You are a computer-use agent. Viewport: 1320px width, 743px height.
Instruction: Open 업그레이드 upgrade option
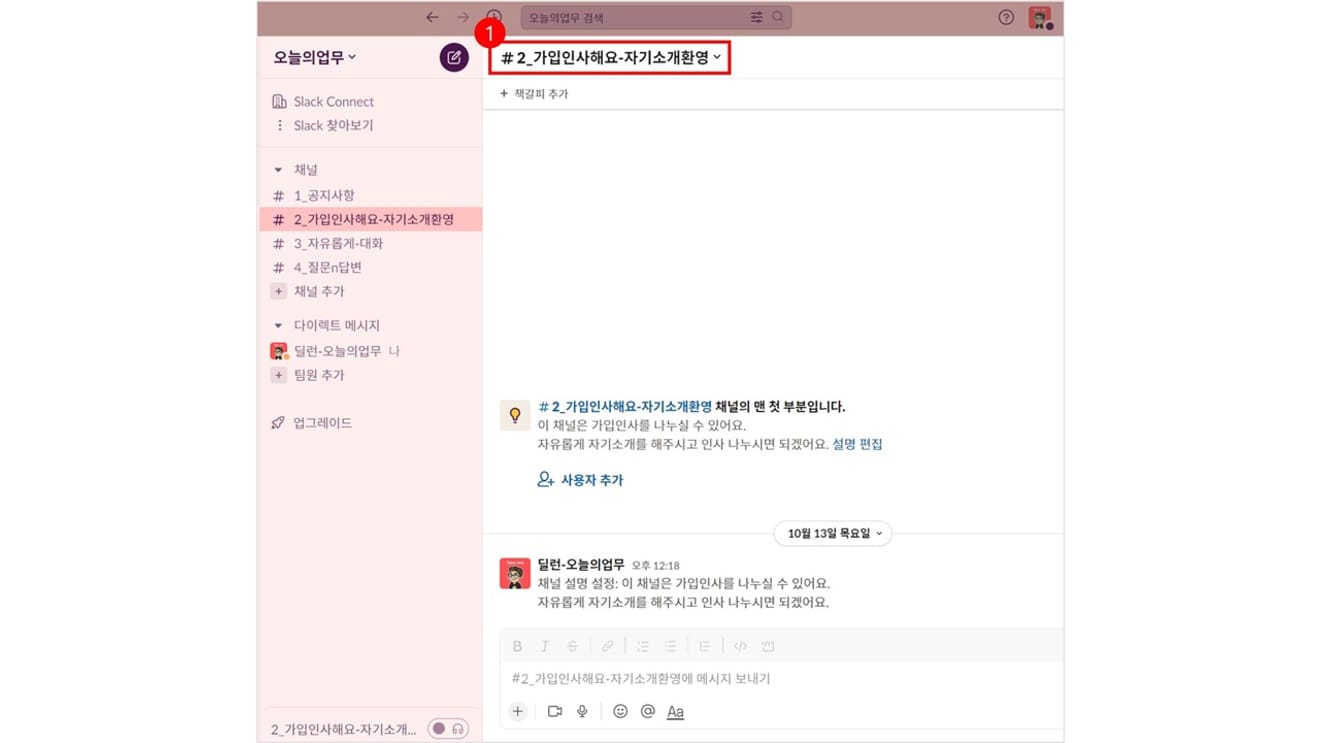point(312,423)
